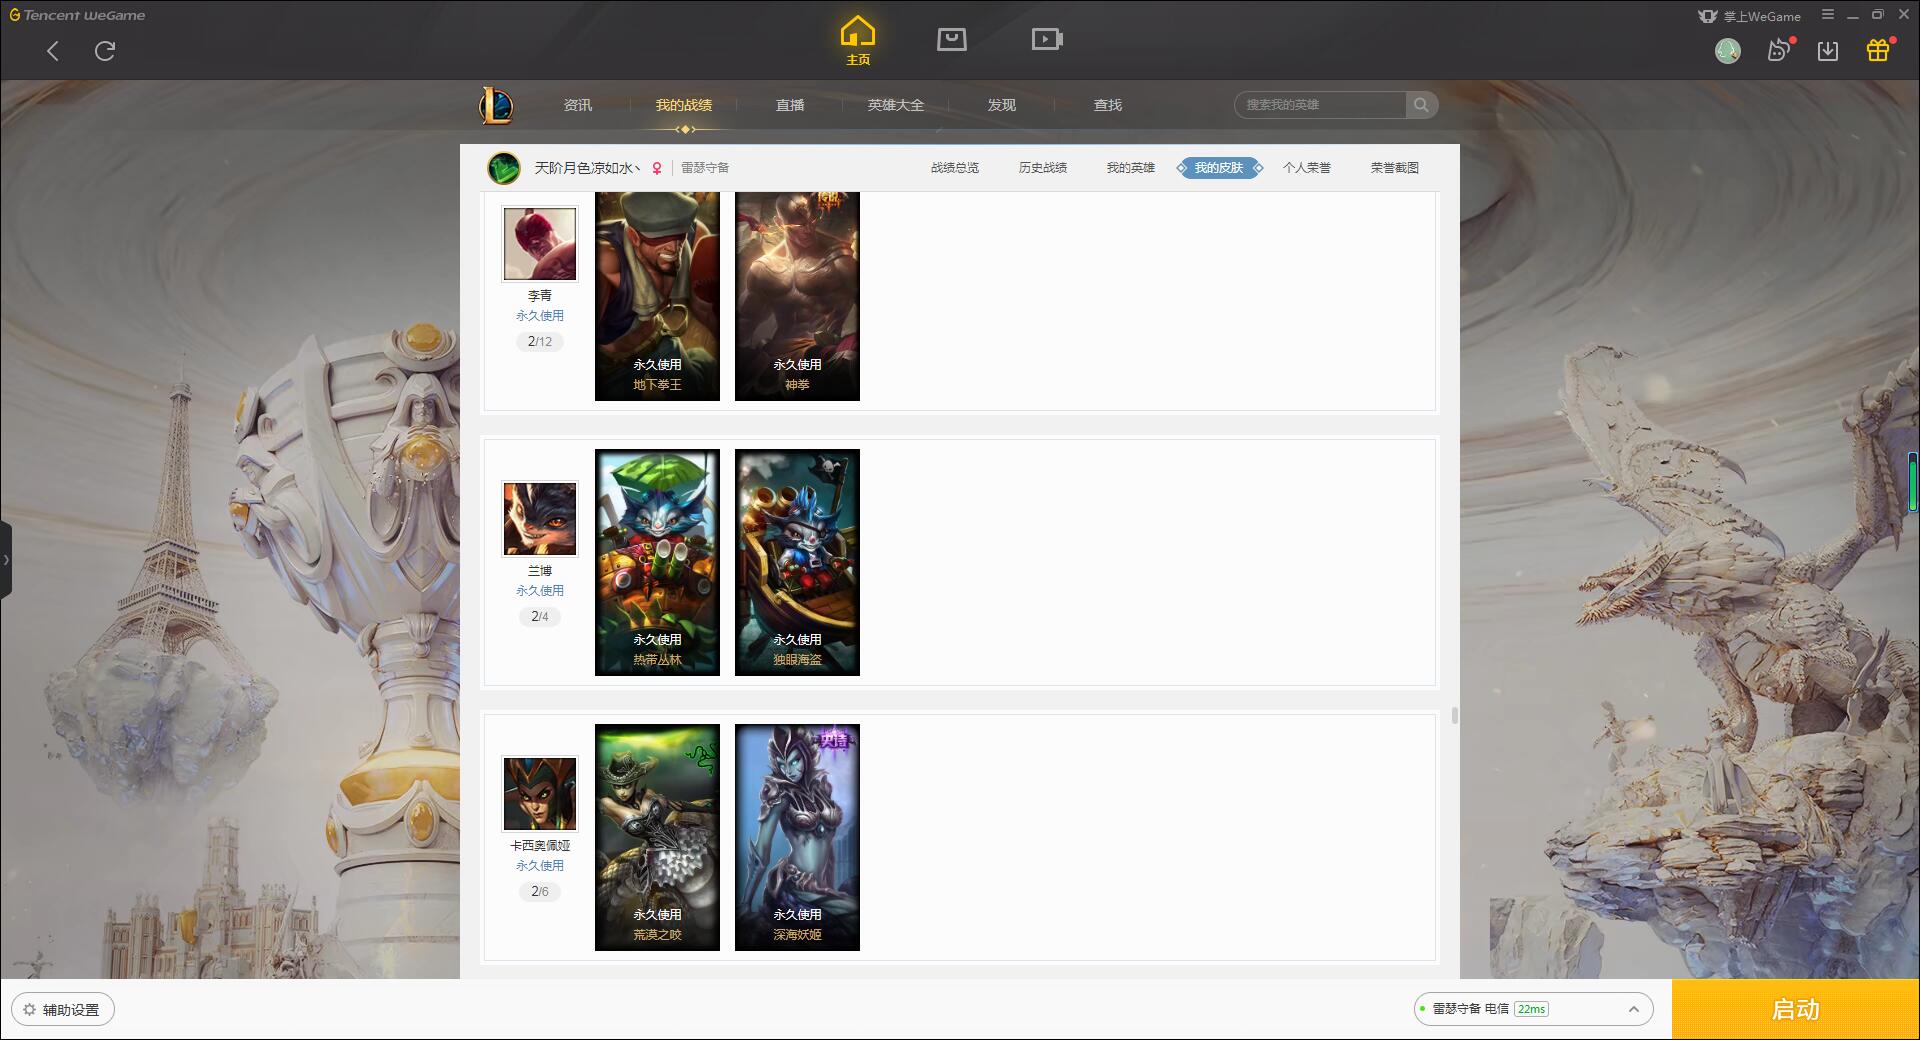This screenshot has width=1920, height=1040.
Task: Expand the left side panel arrow
Action: (6, 560)
